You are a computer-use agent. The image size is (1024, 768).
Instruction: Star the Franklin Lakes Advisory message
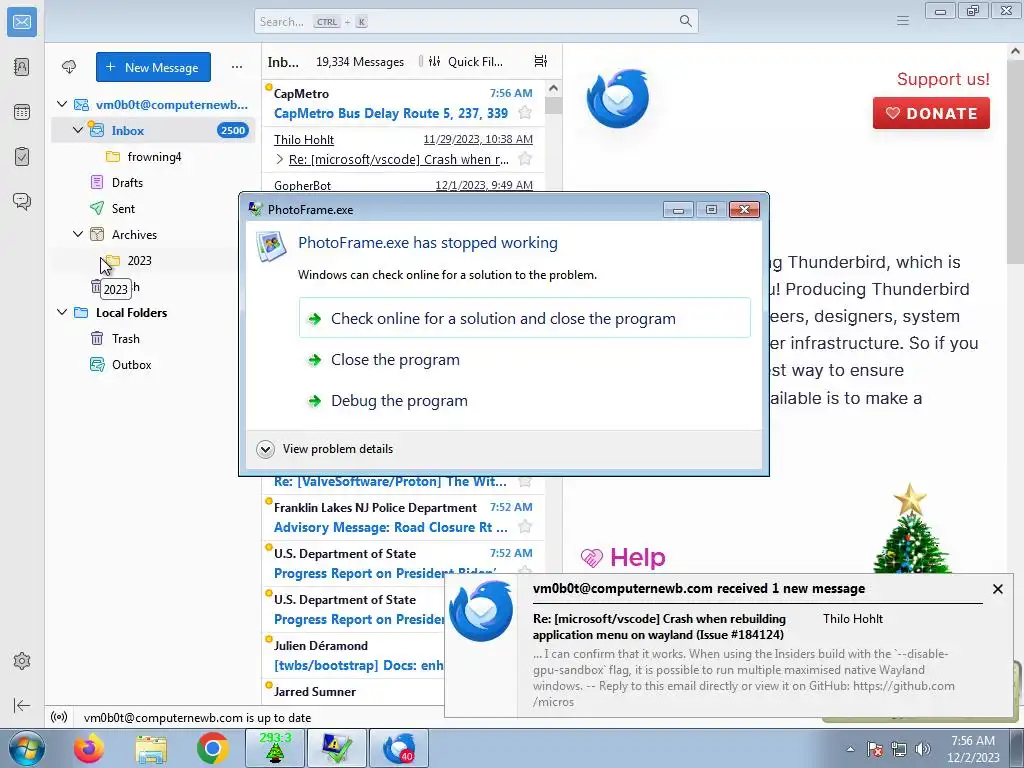pos(524,526)
